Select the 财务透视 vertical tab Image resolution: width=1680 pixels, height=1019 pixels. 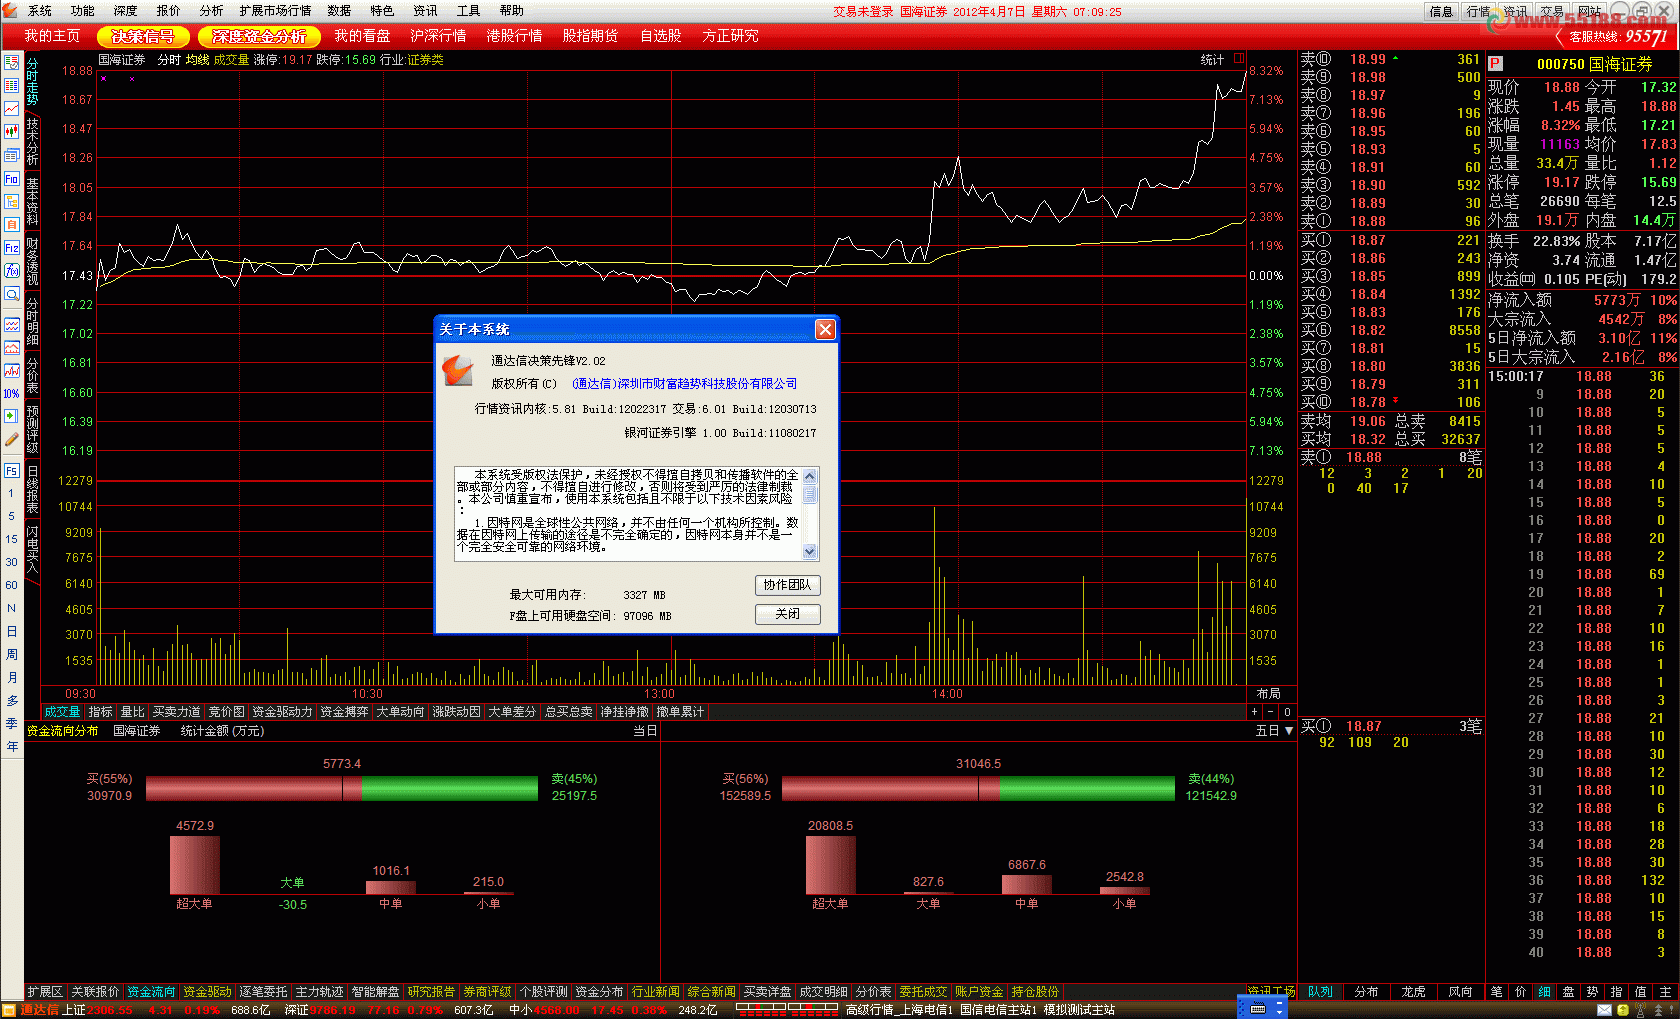(x=32, y=261)
